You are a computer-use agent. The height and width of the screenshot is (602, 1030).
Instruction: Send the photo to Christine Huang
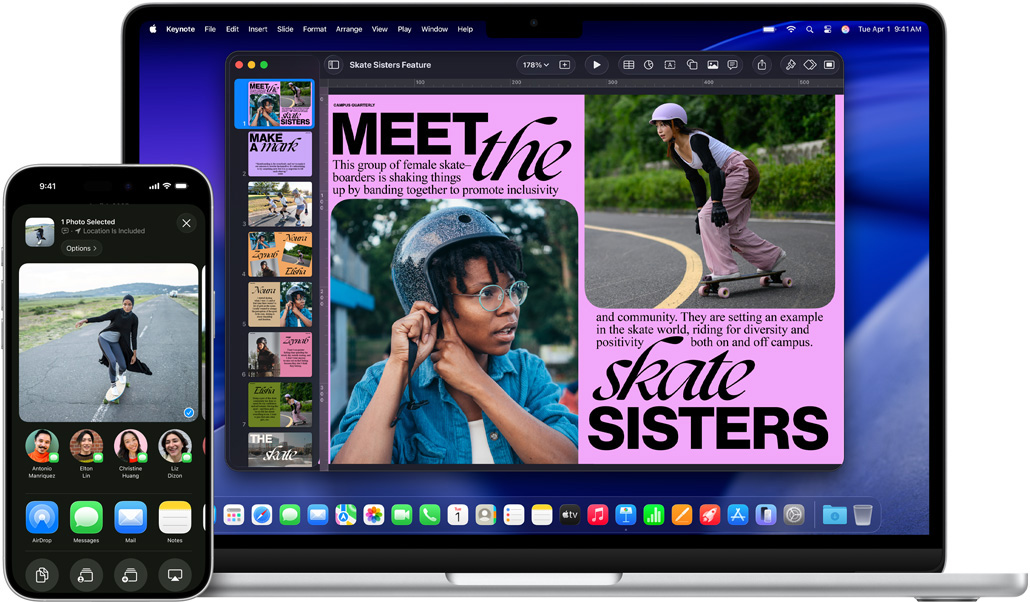pyautogui.click(x=130, y=445)
